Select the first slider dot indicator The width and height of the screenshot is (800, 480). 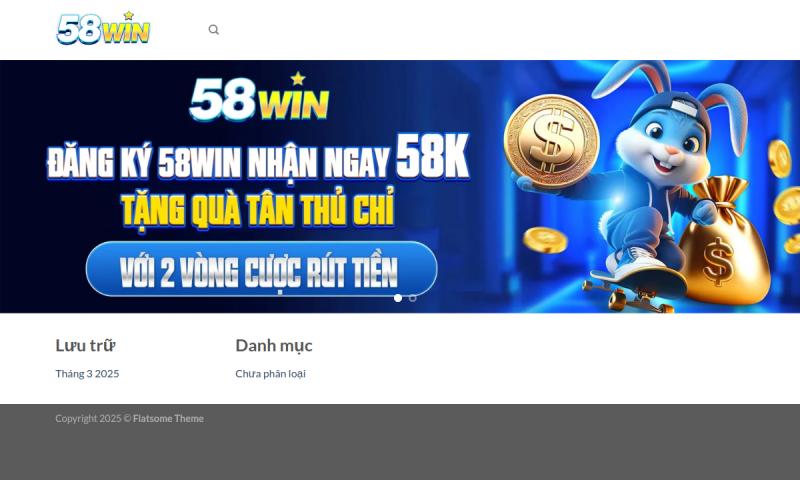point(398,298)
